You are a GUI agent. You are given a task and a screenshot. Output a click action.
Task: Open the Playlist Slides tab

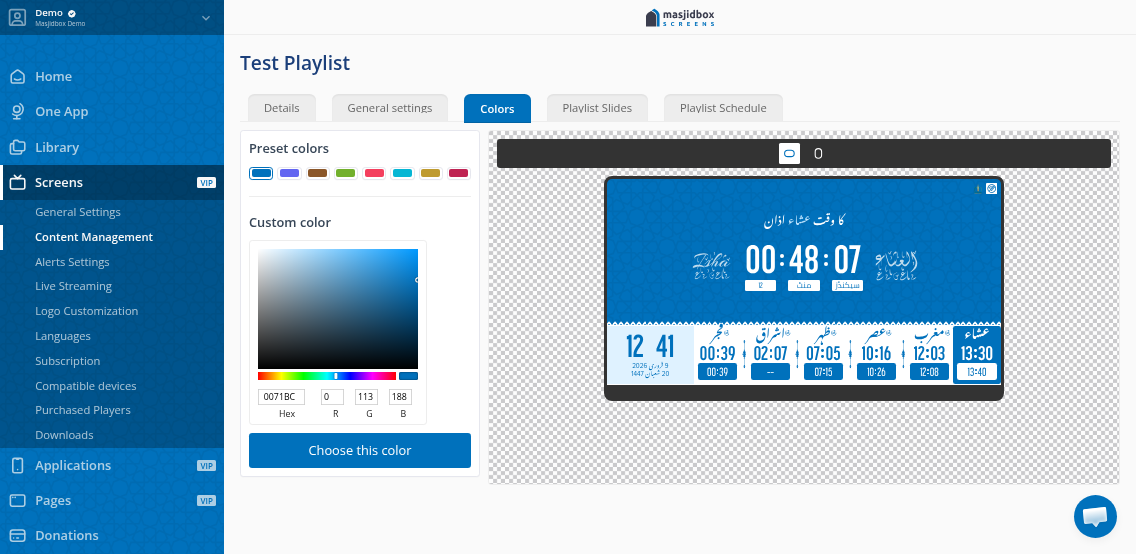tap(597, 108)
